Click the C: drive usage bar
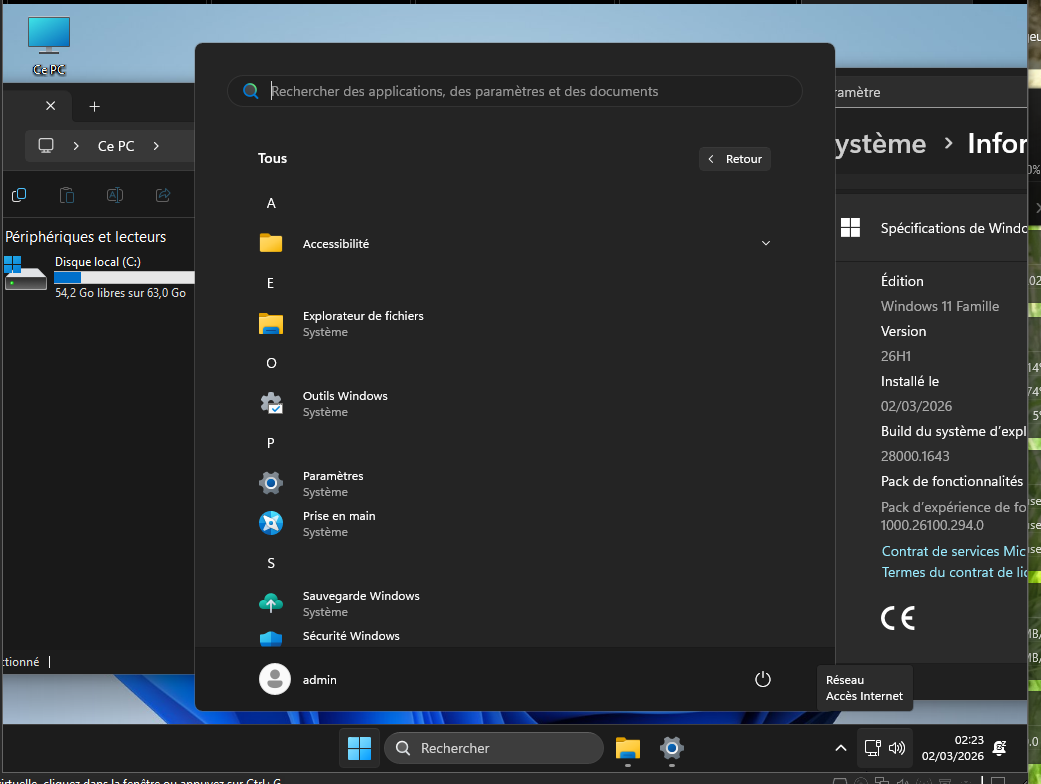Viewport: 1041px width, 784px height. pos(124,277)
